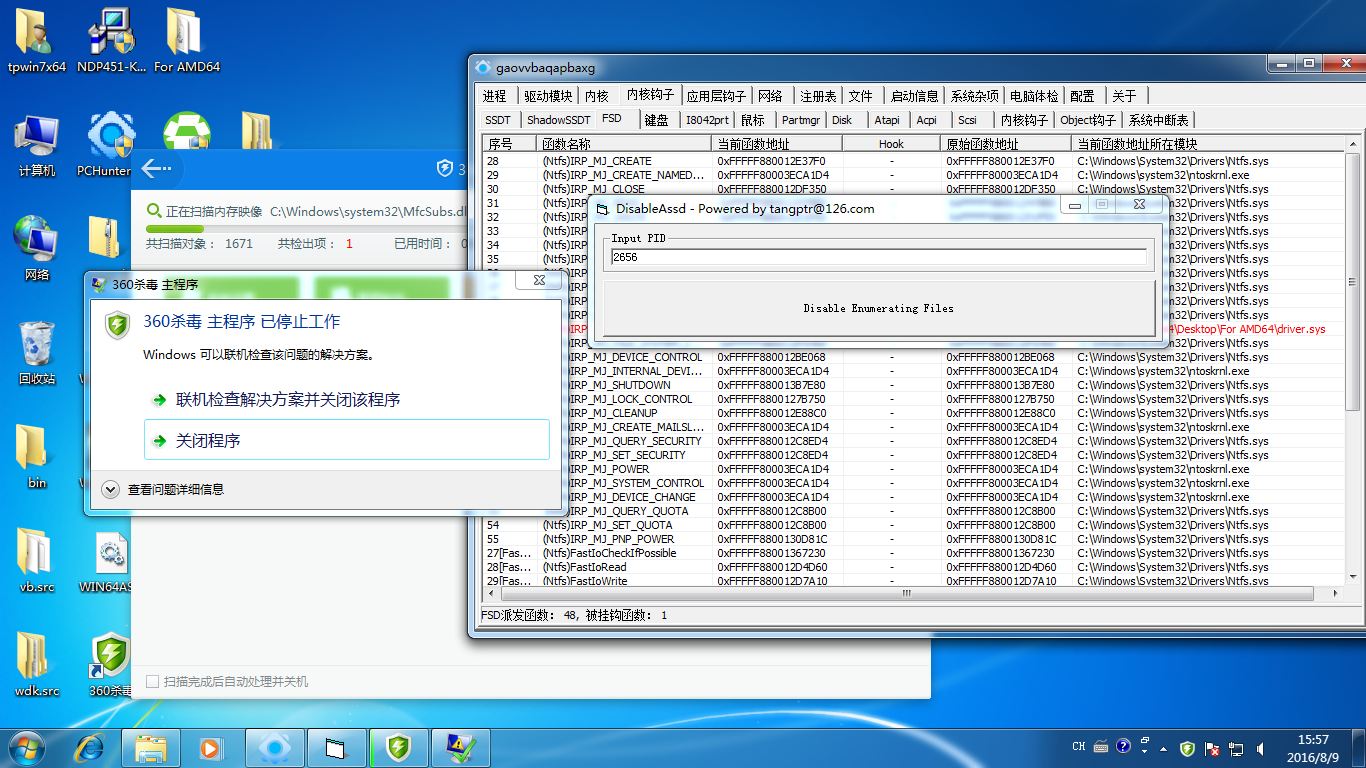Switch to 文件 tab
This screenshot has height=768, width=1366.
pos(861,96)
